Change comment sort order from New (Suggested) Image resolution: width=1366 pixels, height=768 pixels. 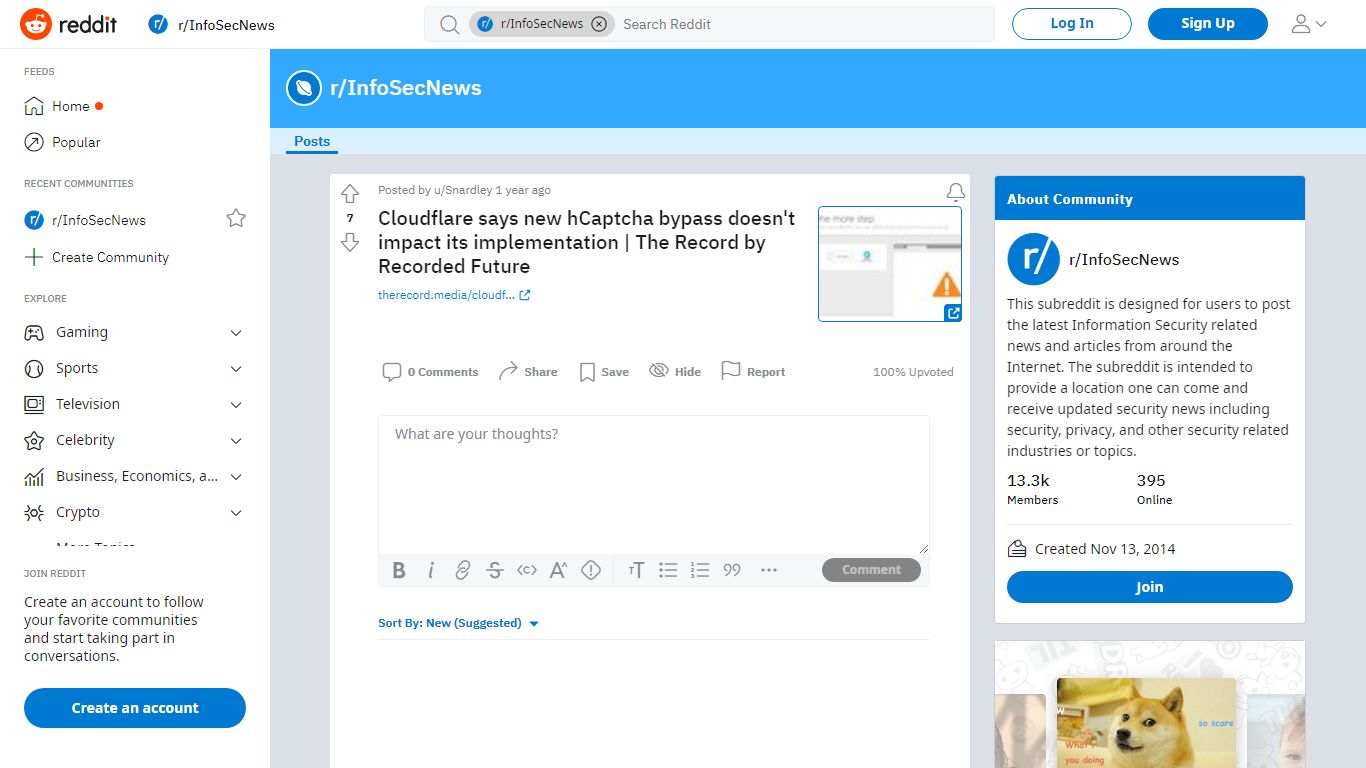(x=459, y=623)
